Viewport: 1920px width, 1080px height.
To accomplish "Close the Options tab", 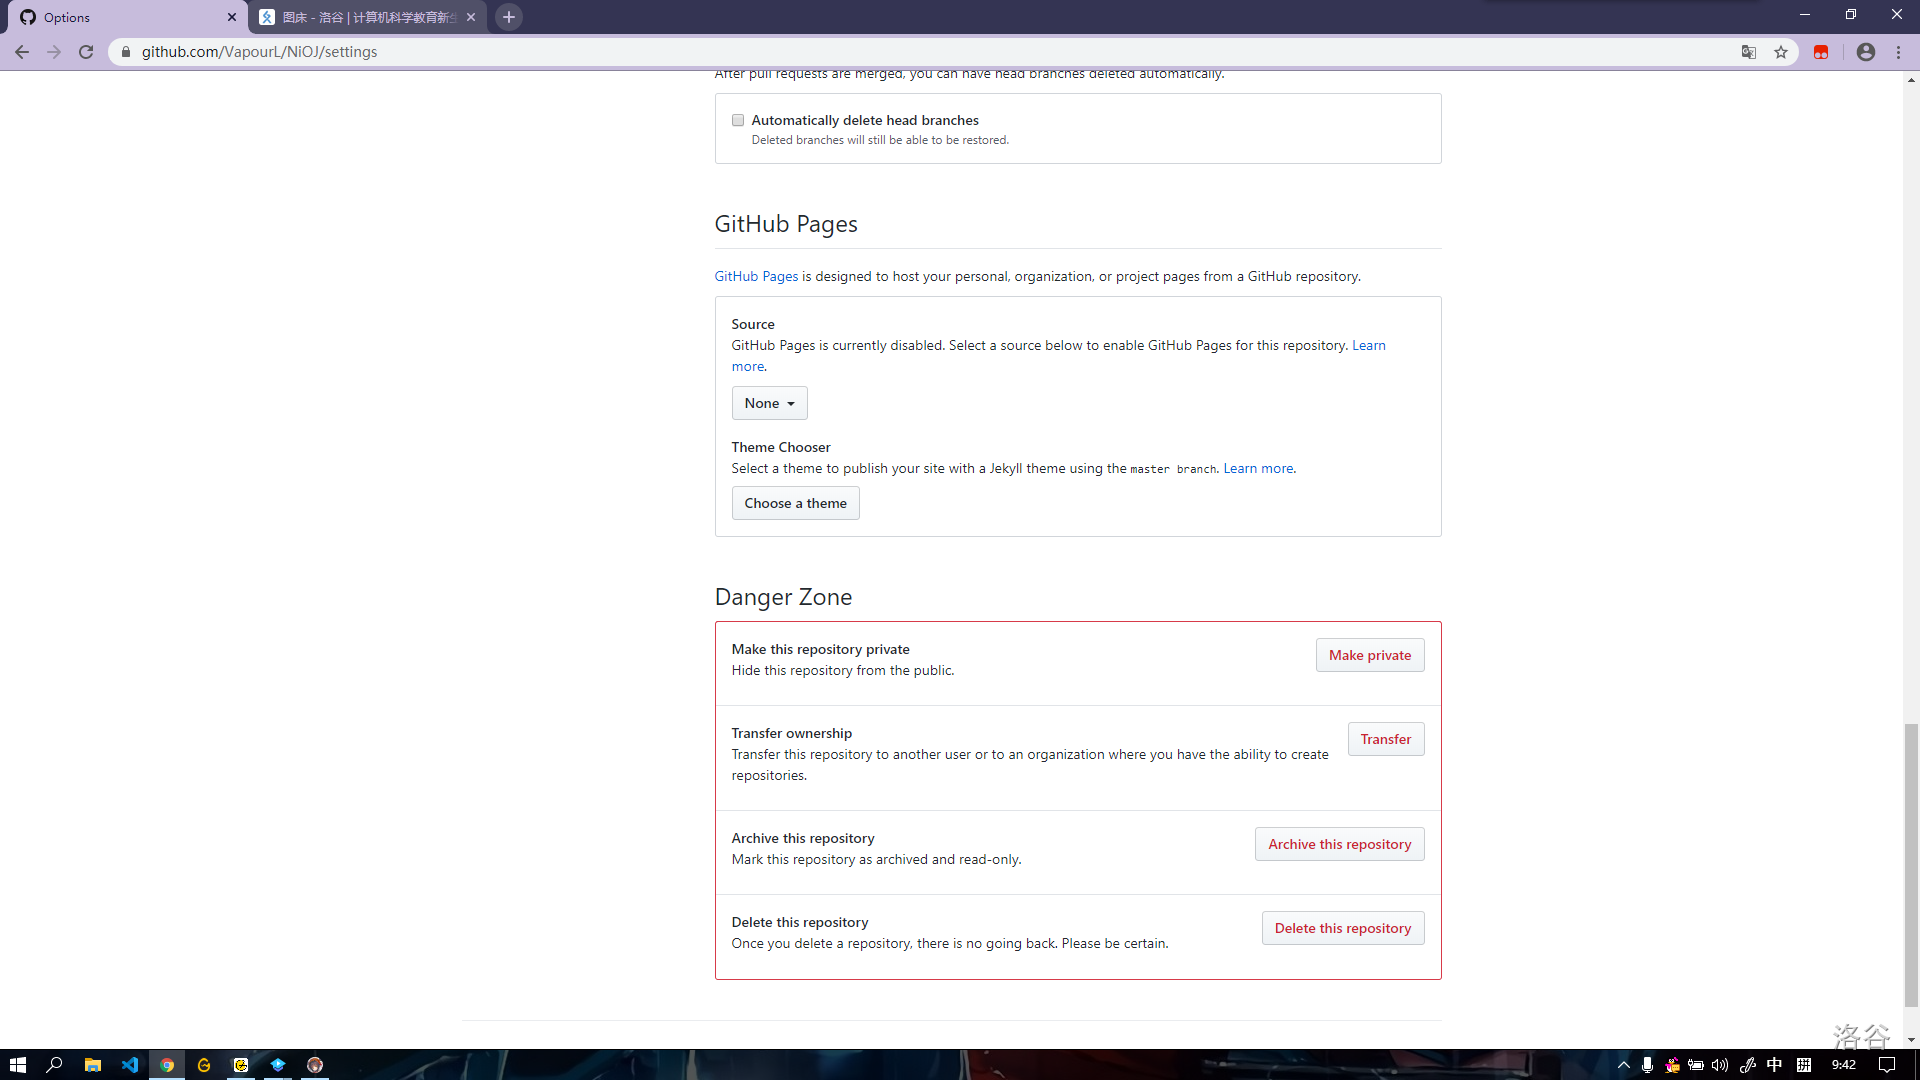I will [232, 17].
